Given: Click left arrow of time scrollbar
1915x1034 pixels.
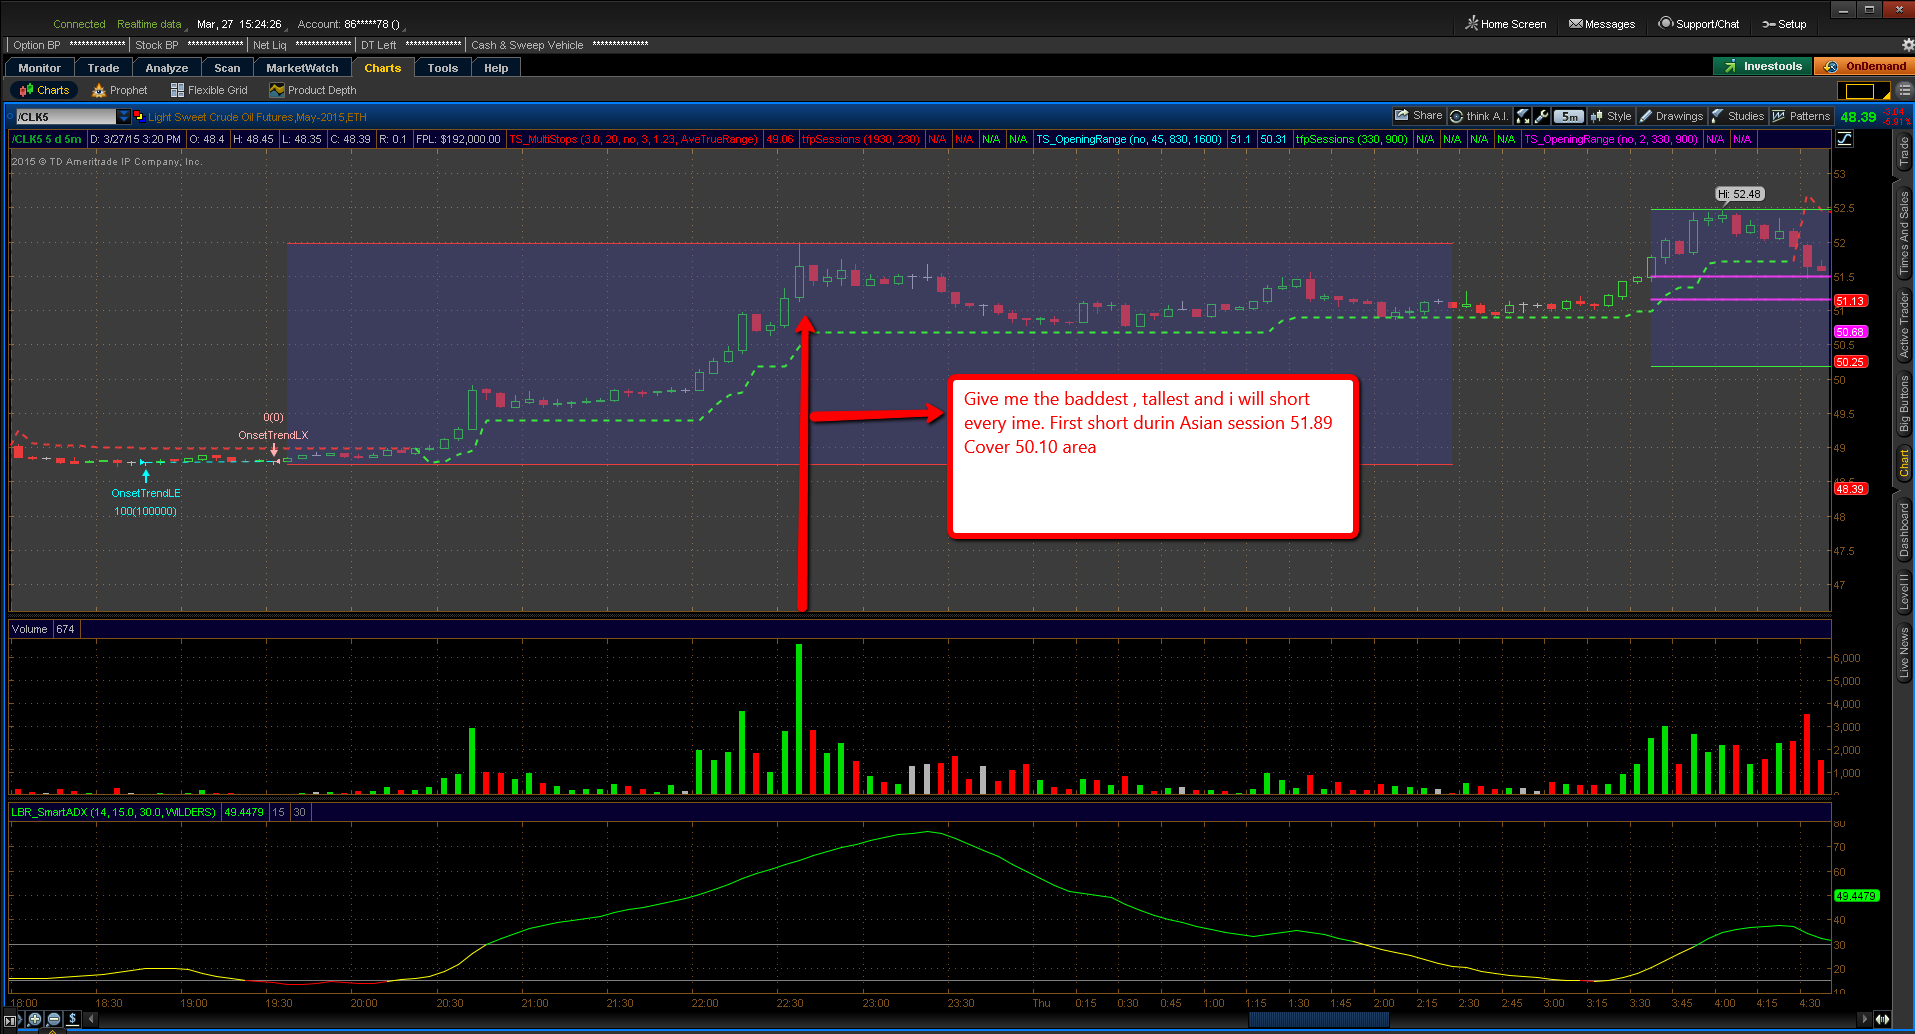Looking at the screenshot, I should coord(92,1019).
